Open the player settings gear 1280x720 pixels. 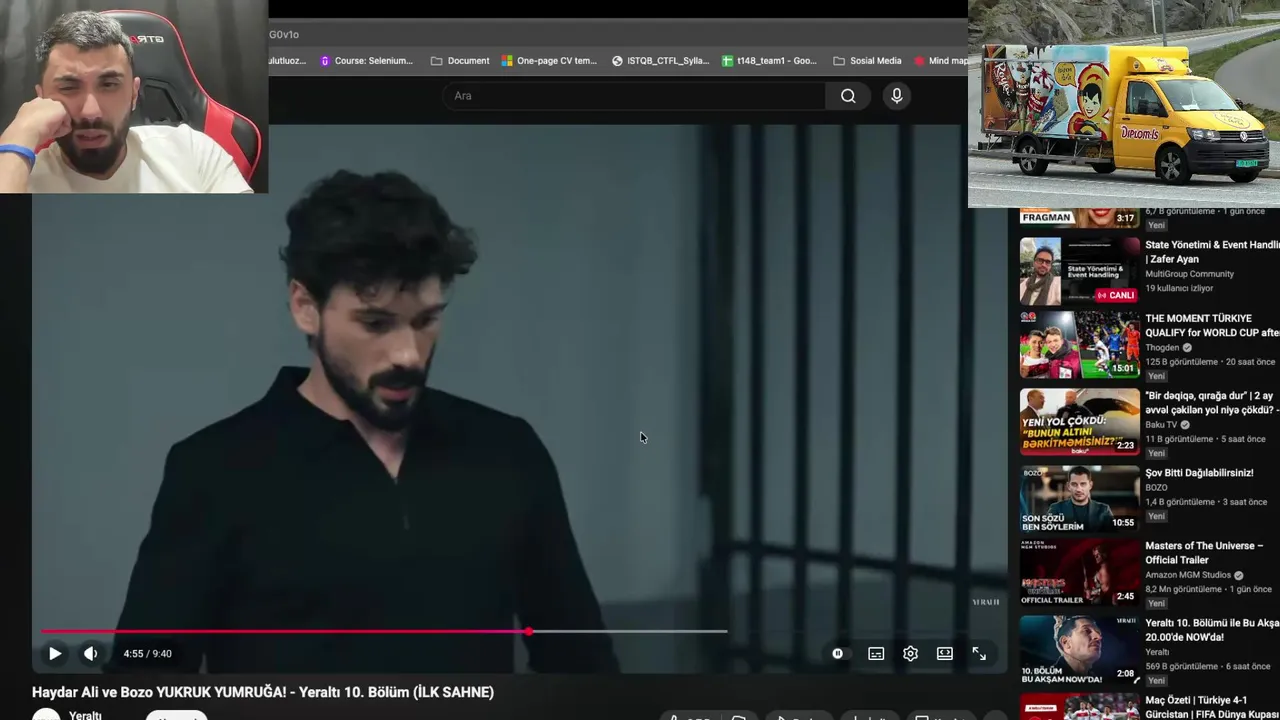pyautogui.click(x=910, y=654)
